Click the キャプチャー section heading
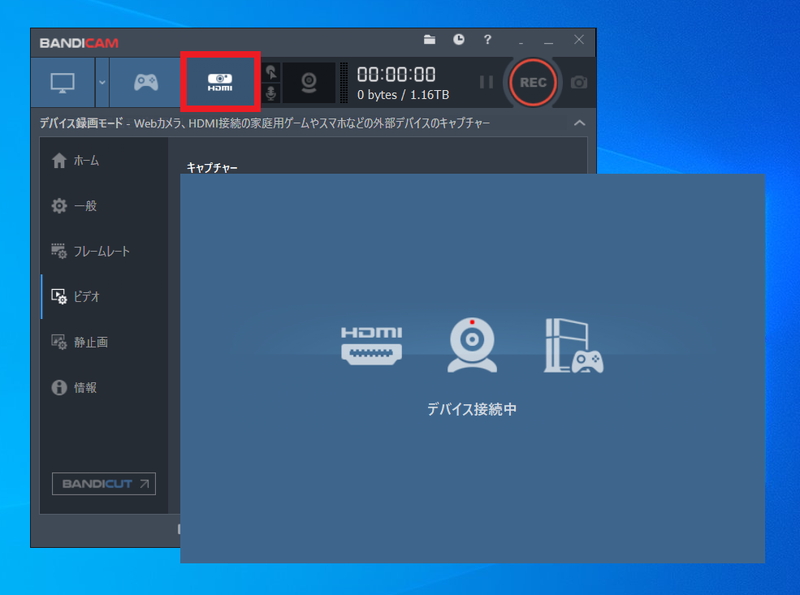Screen dimensions: 800x595 [x=212, y=167]
